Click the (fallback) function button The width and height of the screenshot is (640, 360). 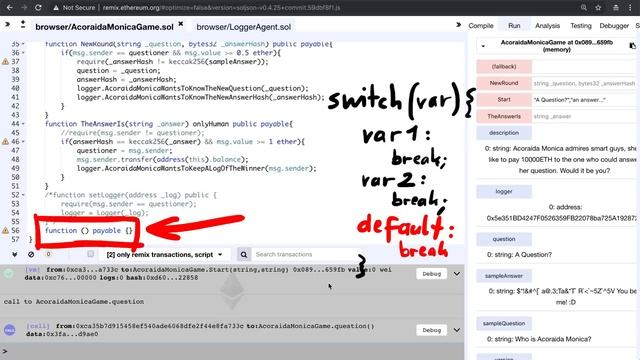(x=504, y=67)
